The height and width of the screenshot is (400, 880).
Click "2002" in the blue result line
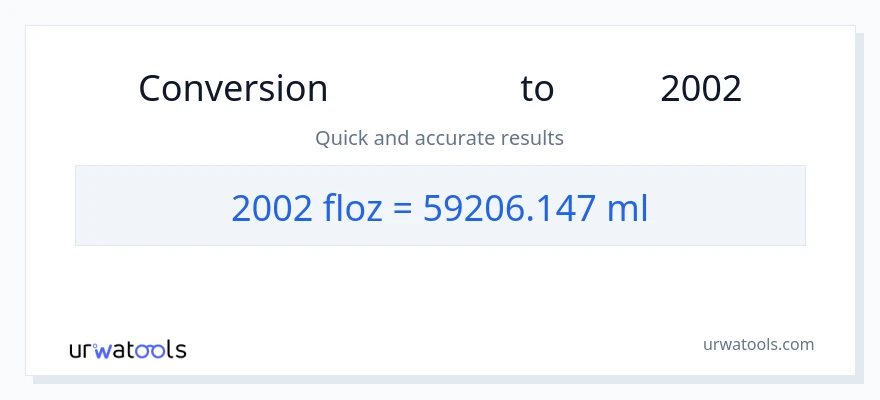[265, 207]
